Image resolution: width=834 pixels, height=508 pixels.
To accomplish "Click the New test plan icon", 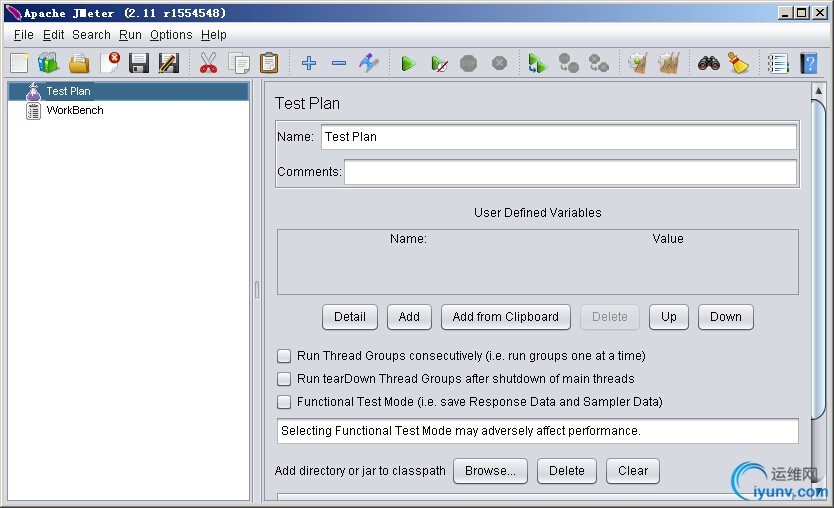I will coord(19,63).
